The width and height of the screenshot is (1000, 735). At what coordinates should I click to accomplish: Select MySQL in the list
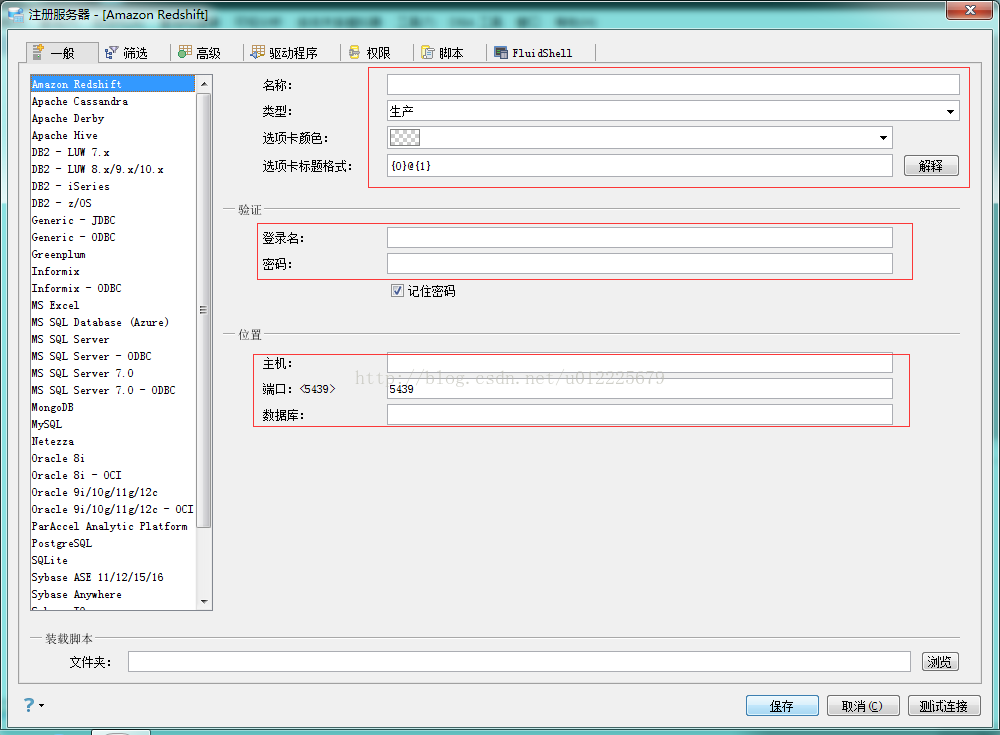tap(113, 424)
